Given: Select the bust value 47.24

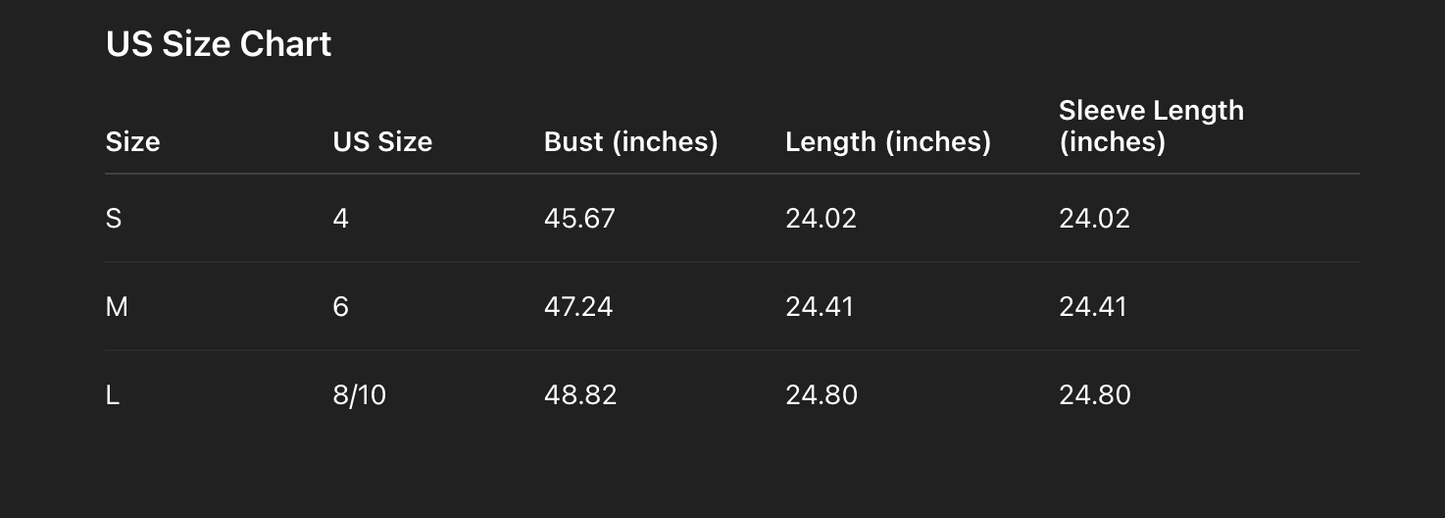Looking at the screenshot, I should 578,307.
